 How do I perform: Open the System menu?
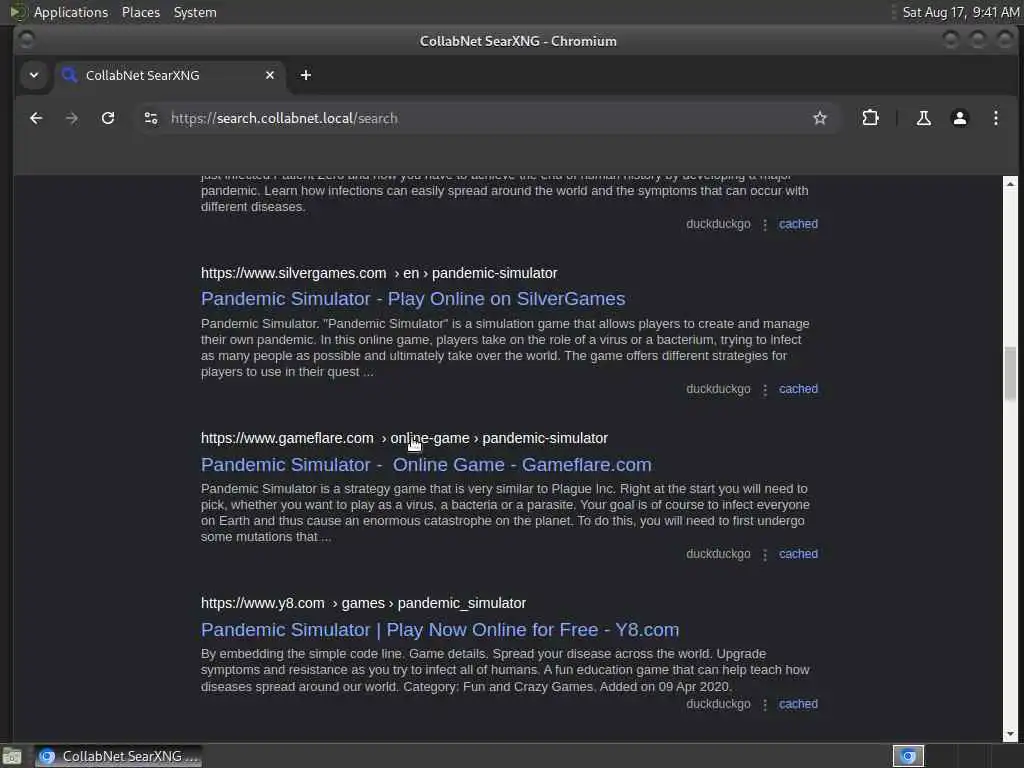click(x=195, y=12)
